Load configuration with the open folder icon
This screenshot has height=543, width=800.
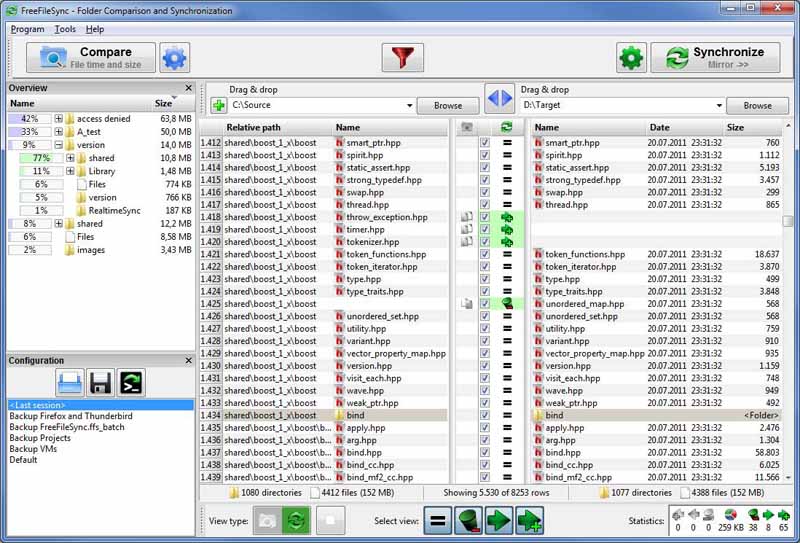(x=69, y=382)
